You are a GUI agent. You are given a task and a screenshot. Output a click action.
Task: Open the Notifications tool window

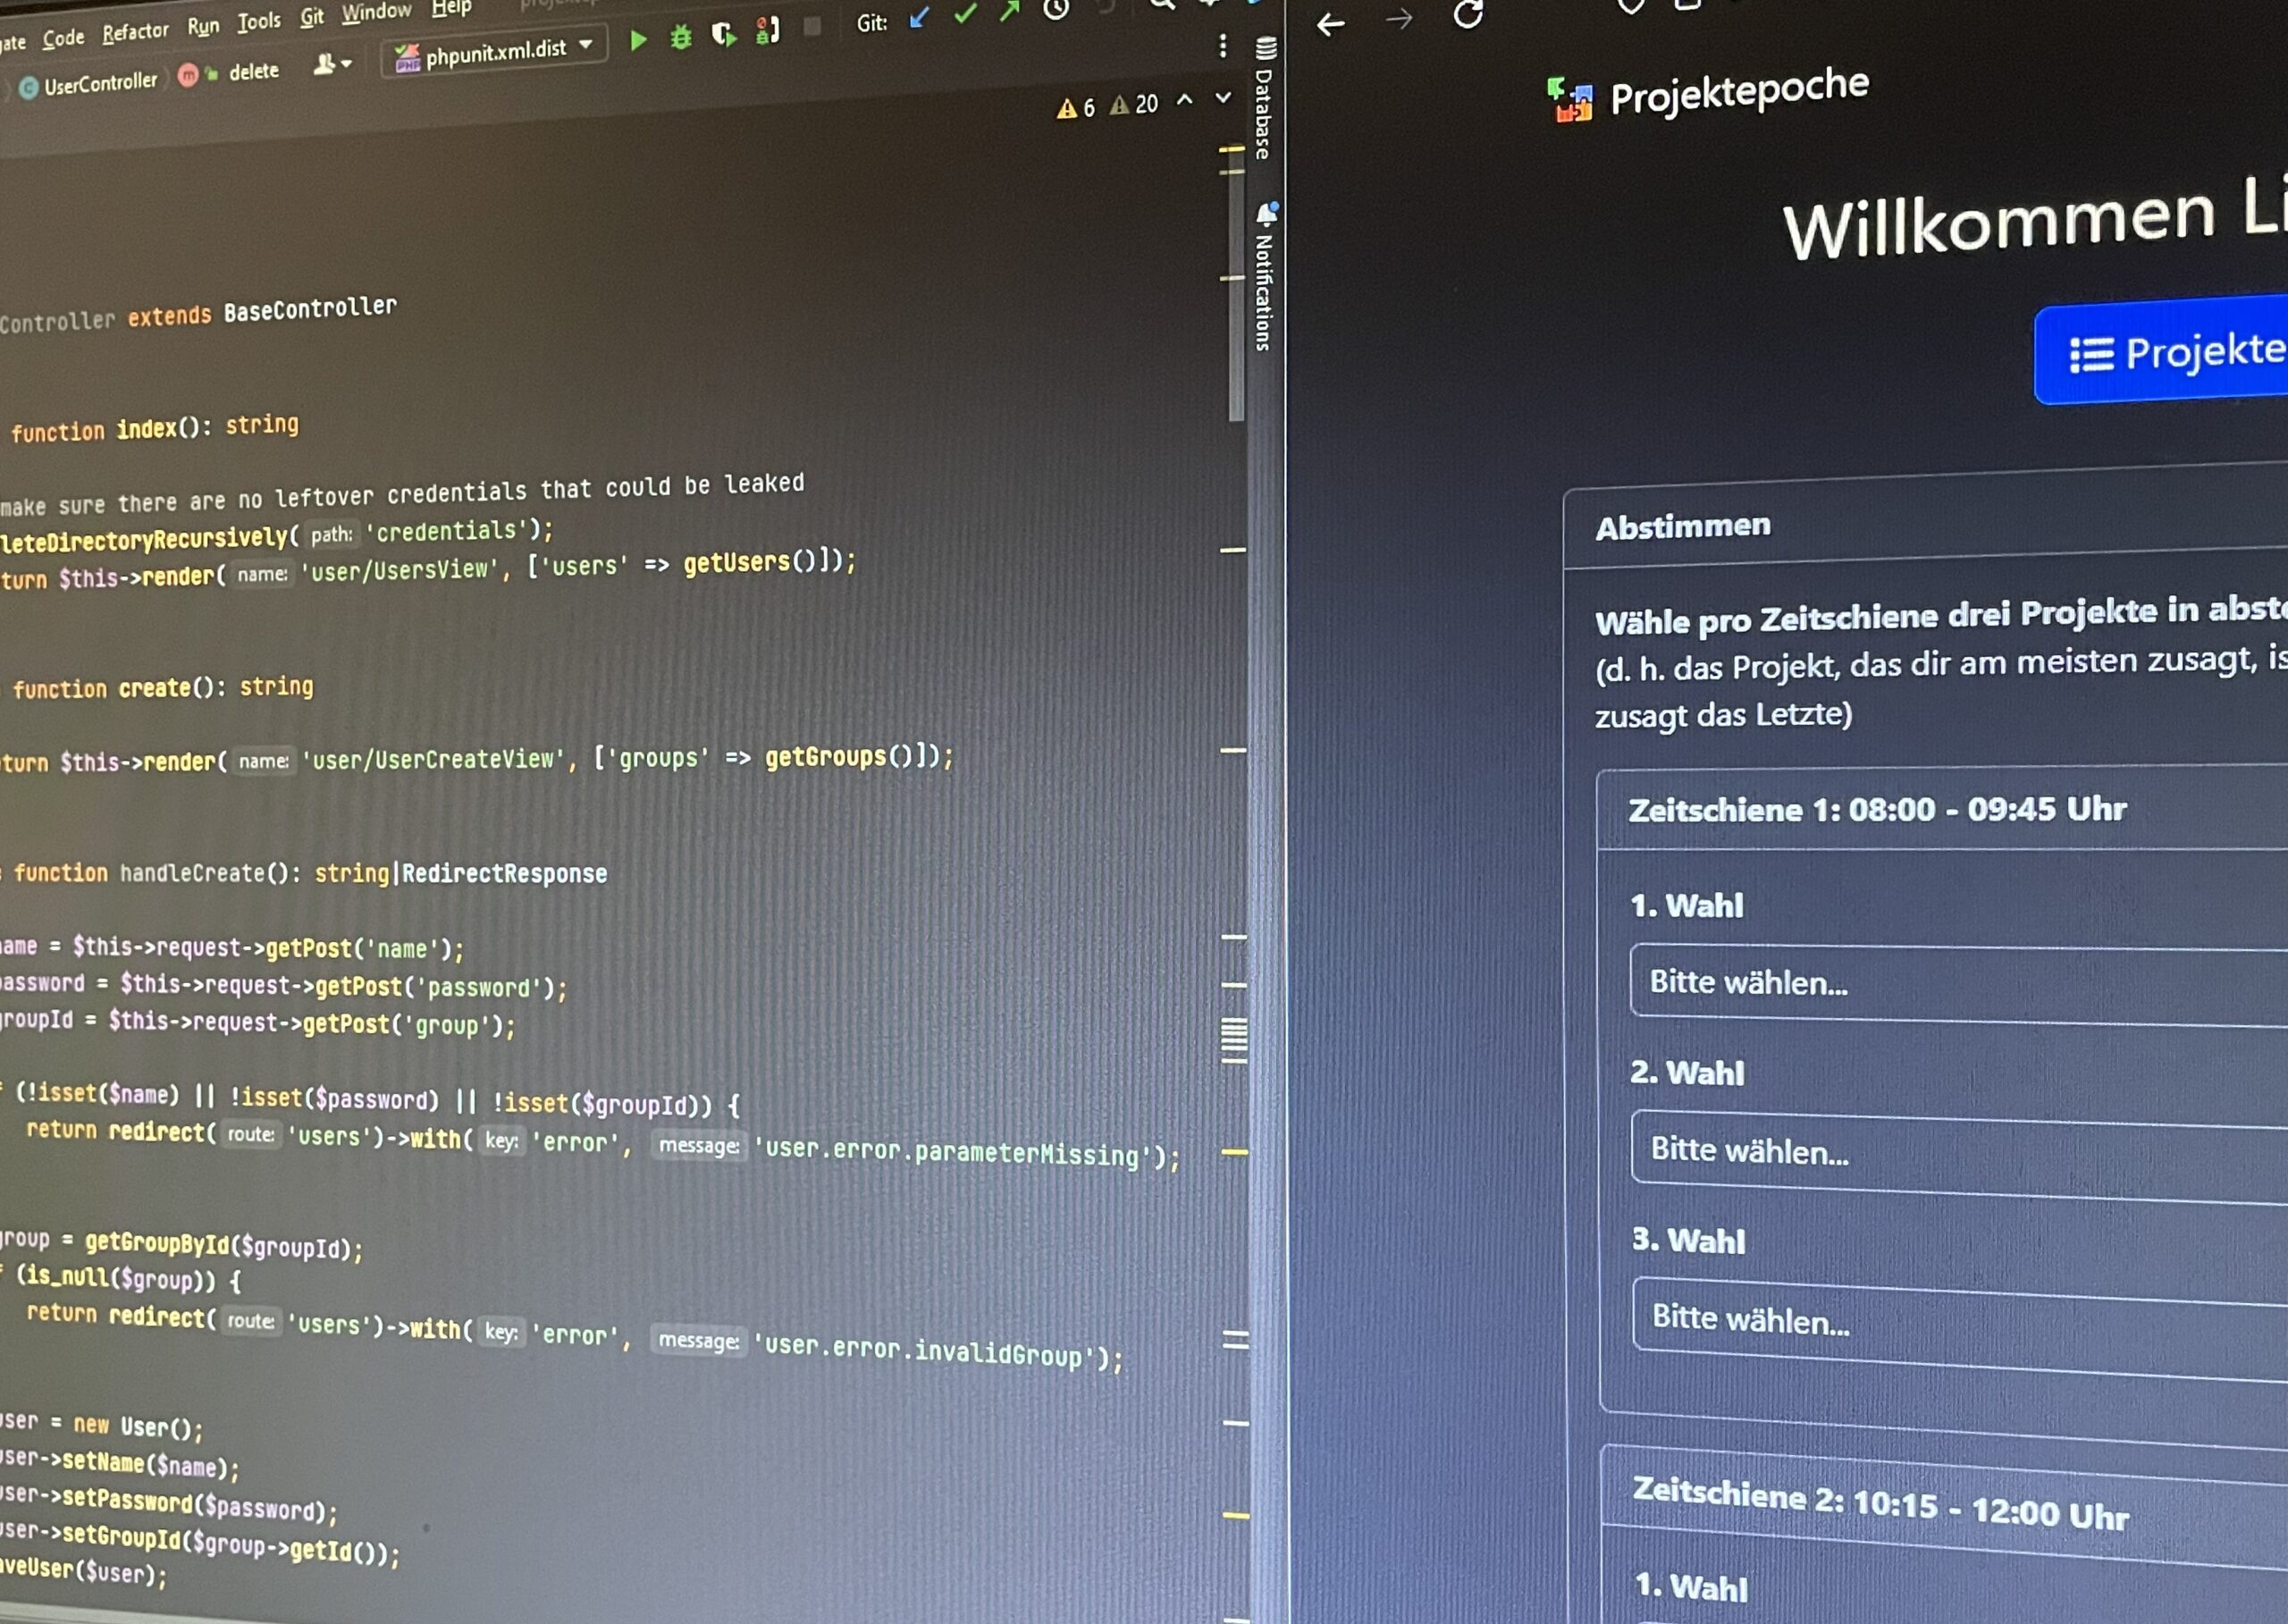pyautogui.click(x=1265, y=277)
